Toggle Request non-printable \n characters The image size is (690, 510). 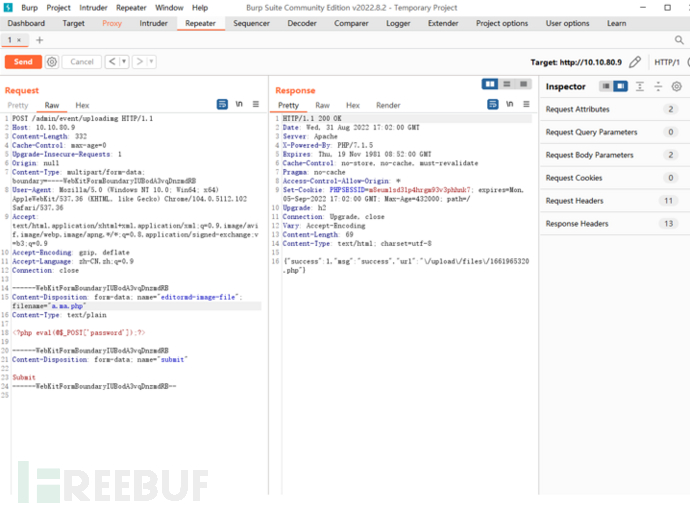click(x=239, y=104)
